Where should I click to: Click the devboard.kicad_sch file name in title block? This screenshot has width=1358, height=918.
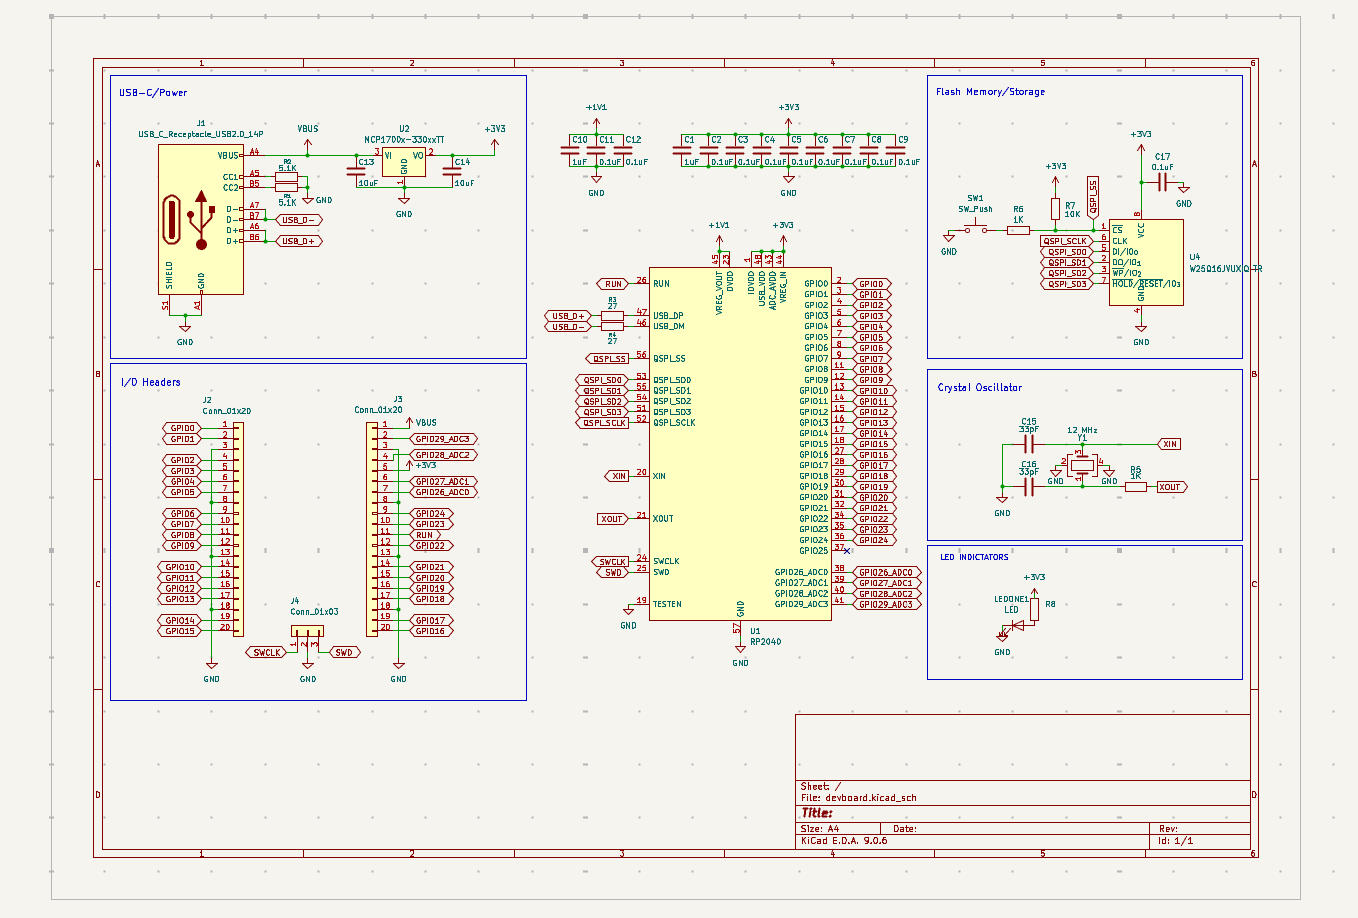[870, 798]
